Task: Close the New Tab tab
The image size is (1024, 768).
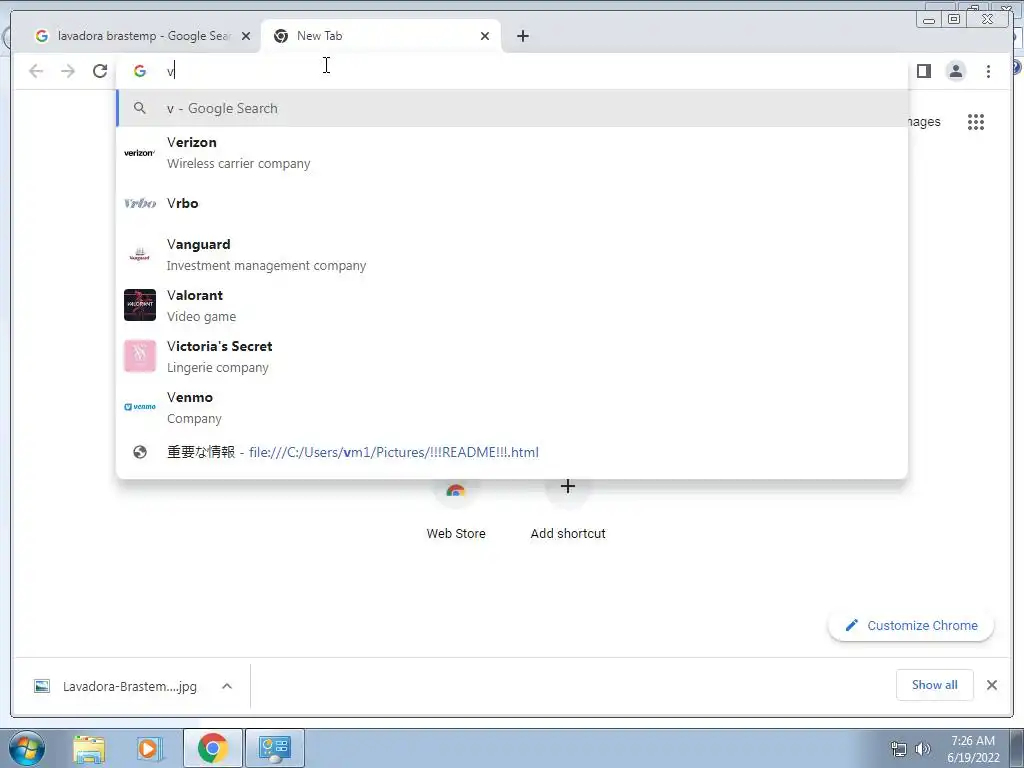Action: (485, 36)
